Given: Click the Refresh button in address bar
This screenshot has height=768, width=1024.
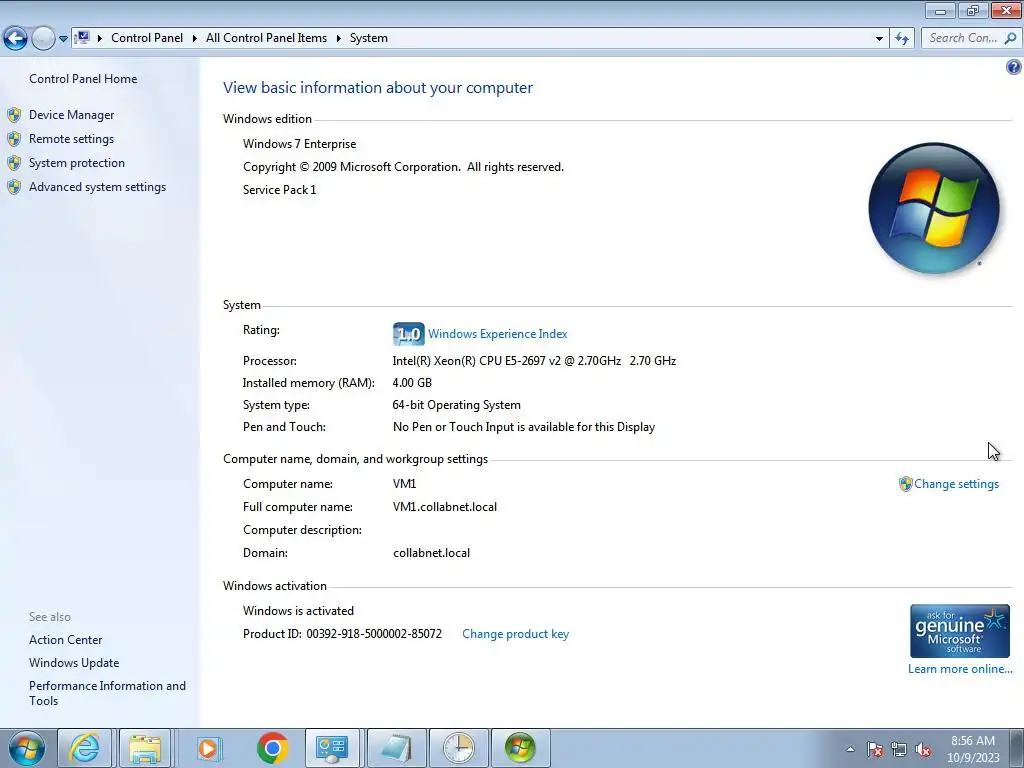Looking at the screenshot, I should [x=902, y=39].
